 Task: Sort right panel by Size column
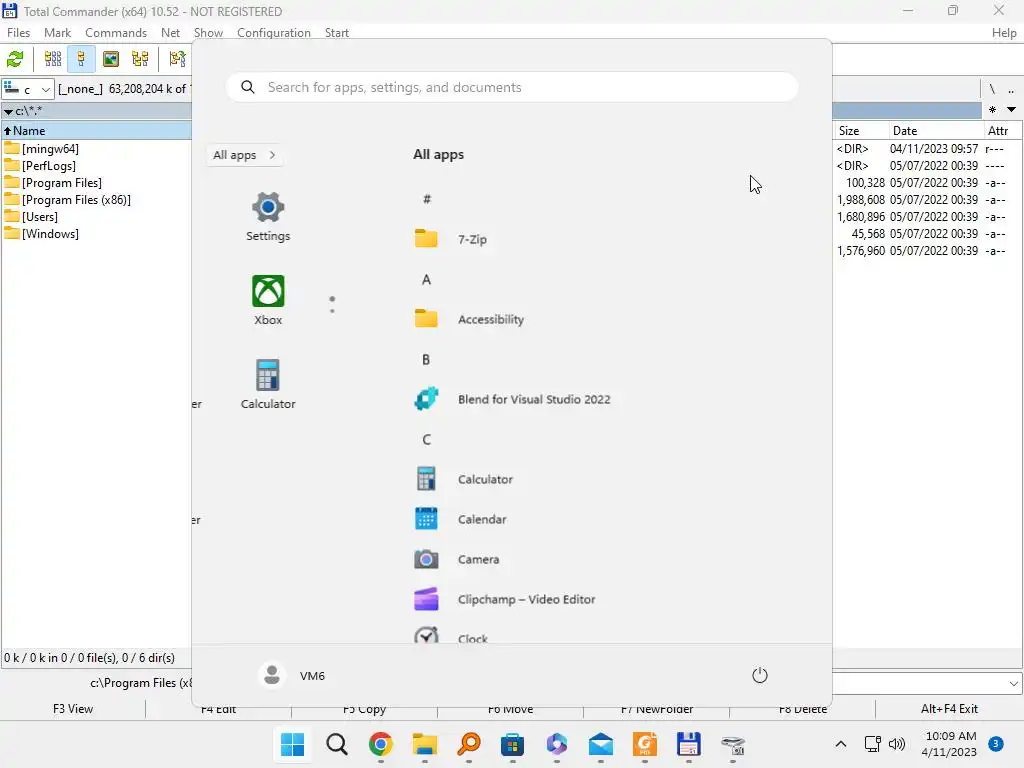click(860, 131)
